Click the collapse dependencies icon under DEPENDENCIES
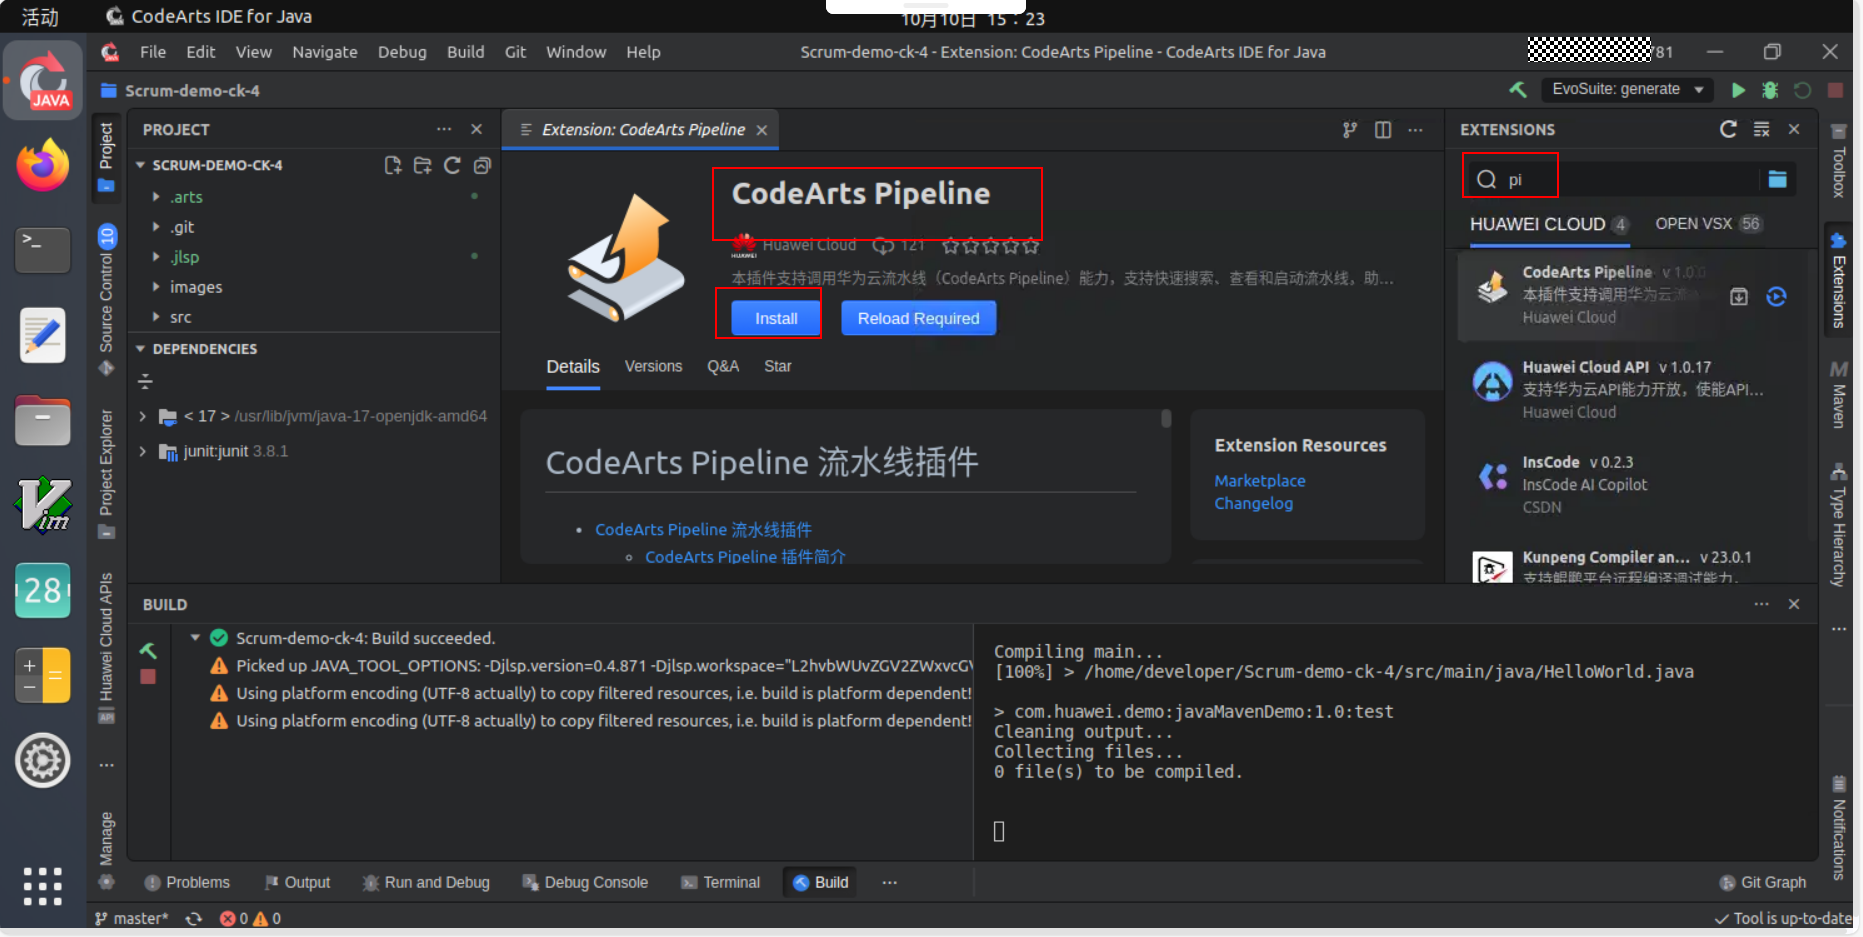Viewport: 1863px width, 937px height. [x=145, y=381]
